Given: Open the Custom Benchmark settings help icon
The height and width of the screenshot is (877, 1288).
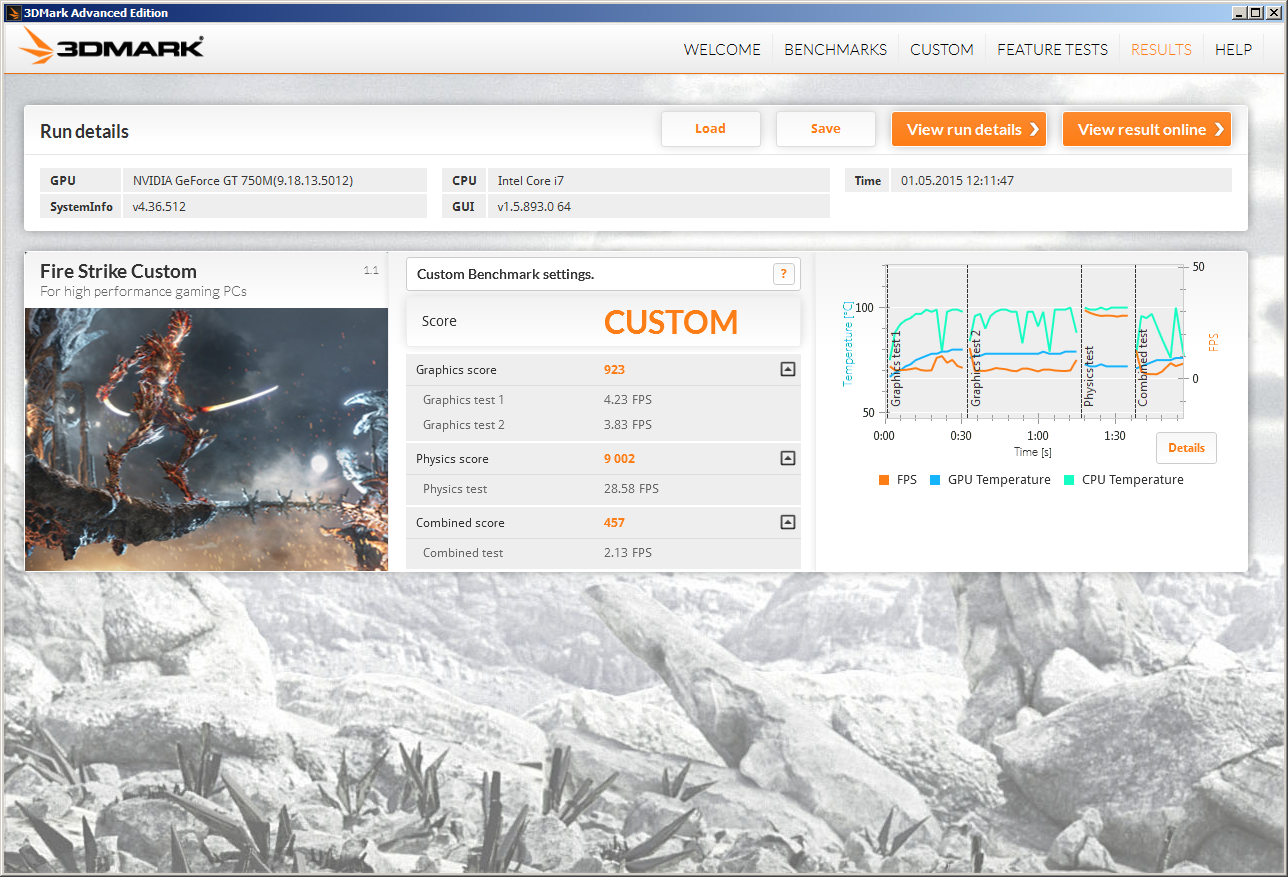Looking at the screenshot, I should point(784,274).
